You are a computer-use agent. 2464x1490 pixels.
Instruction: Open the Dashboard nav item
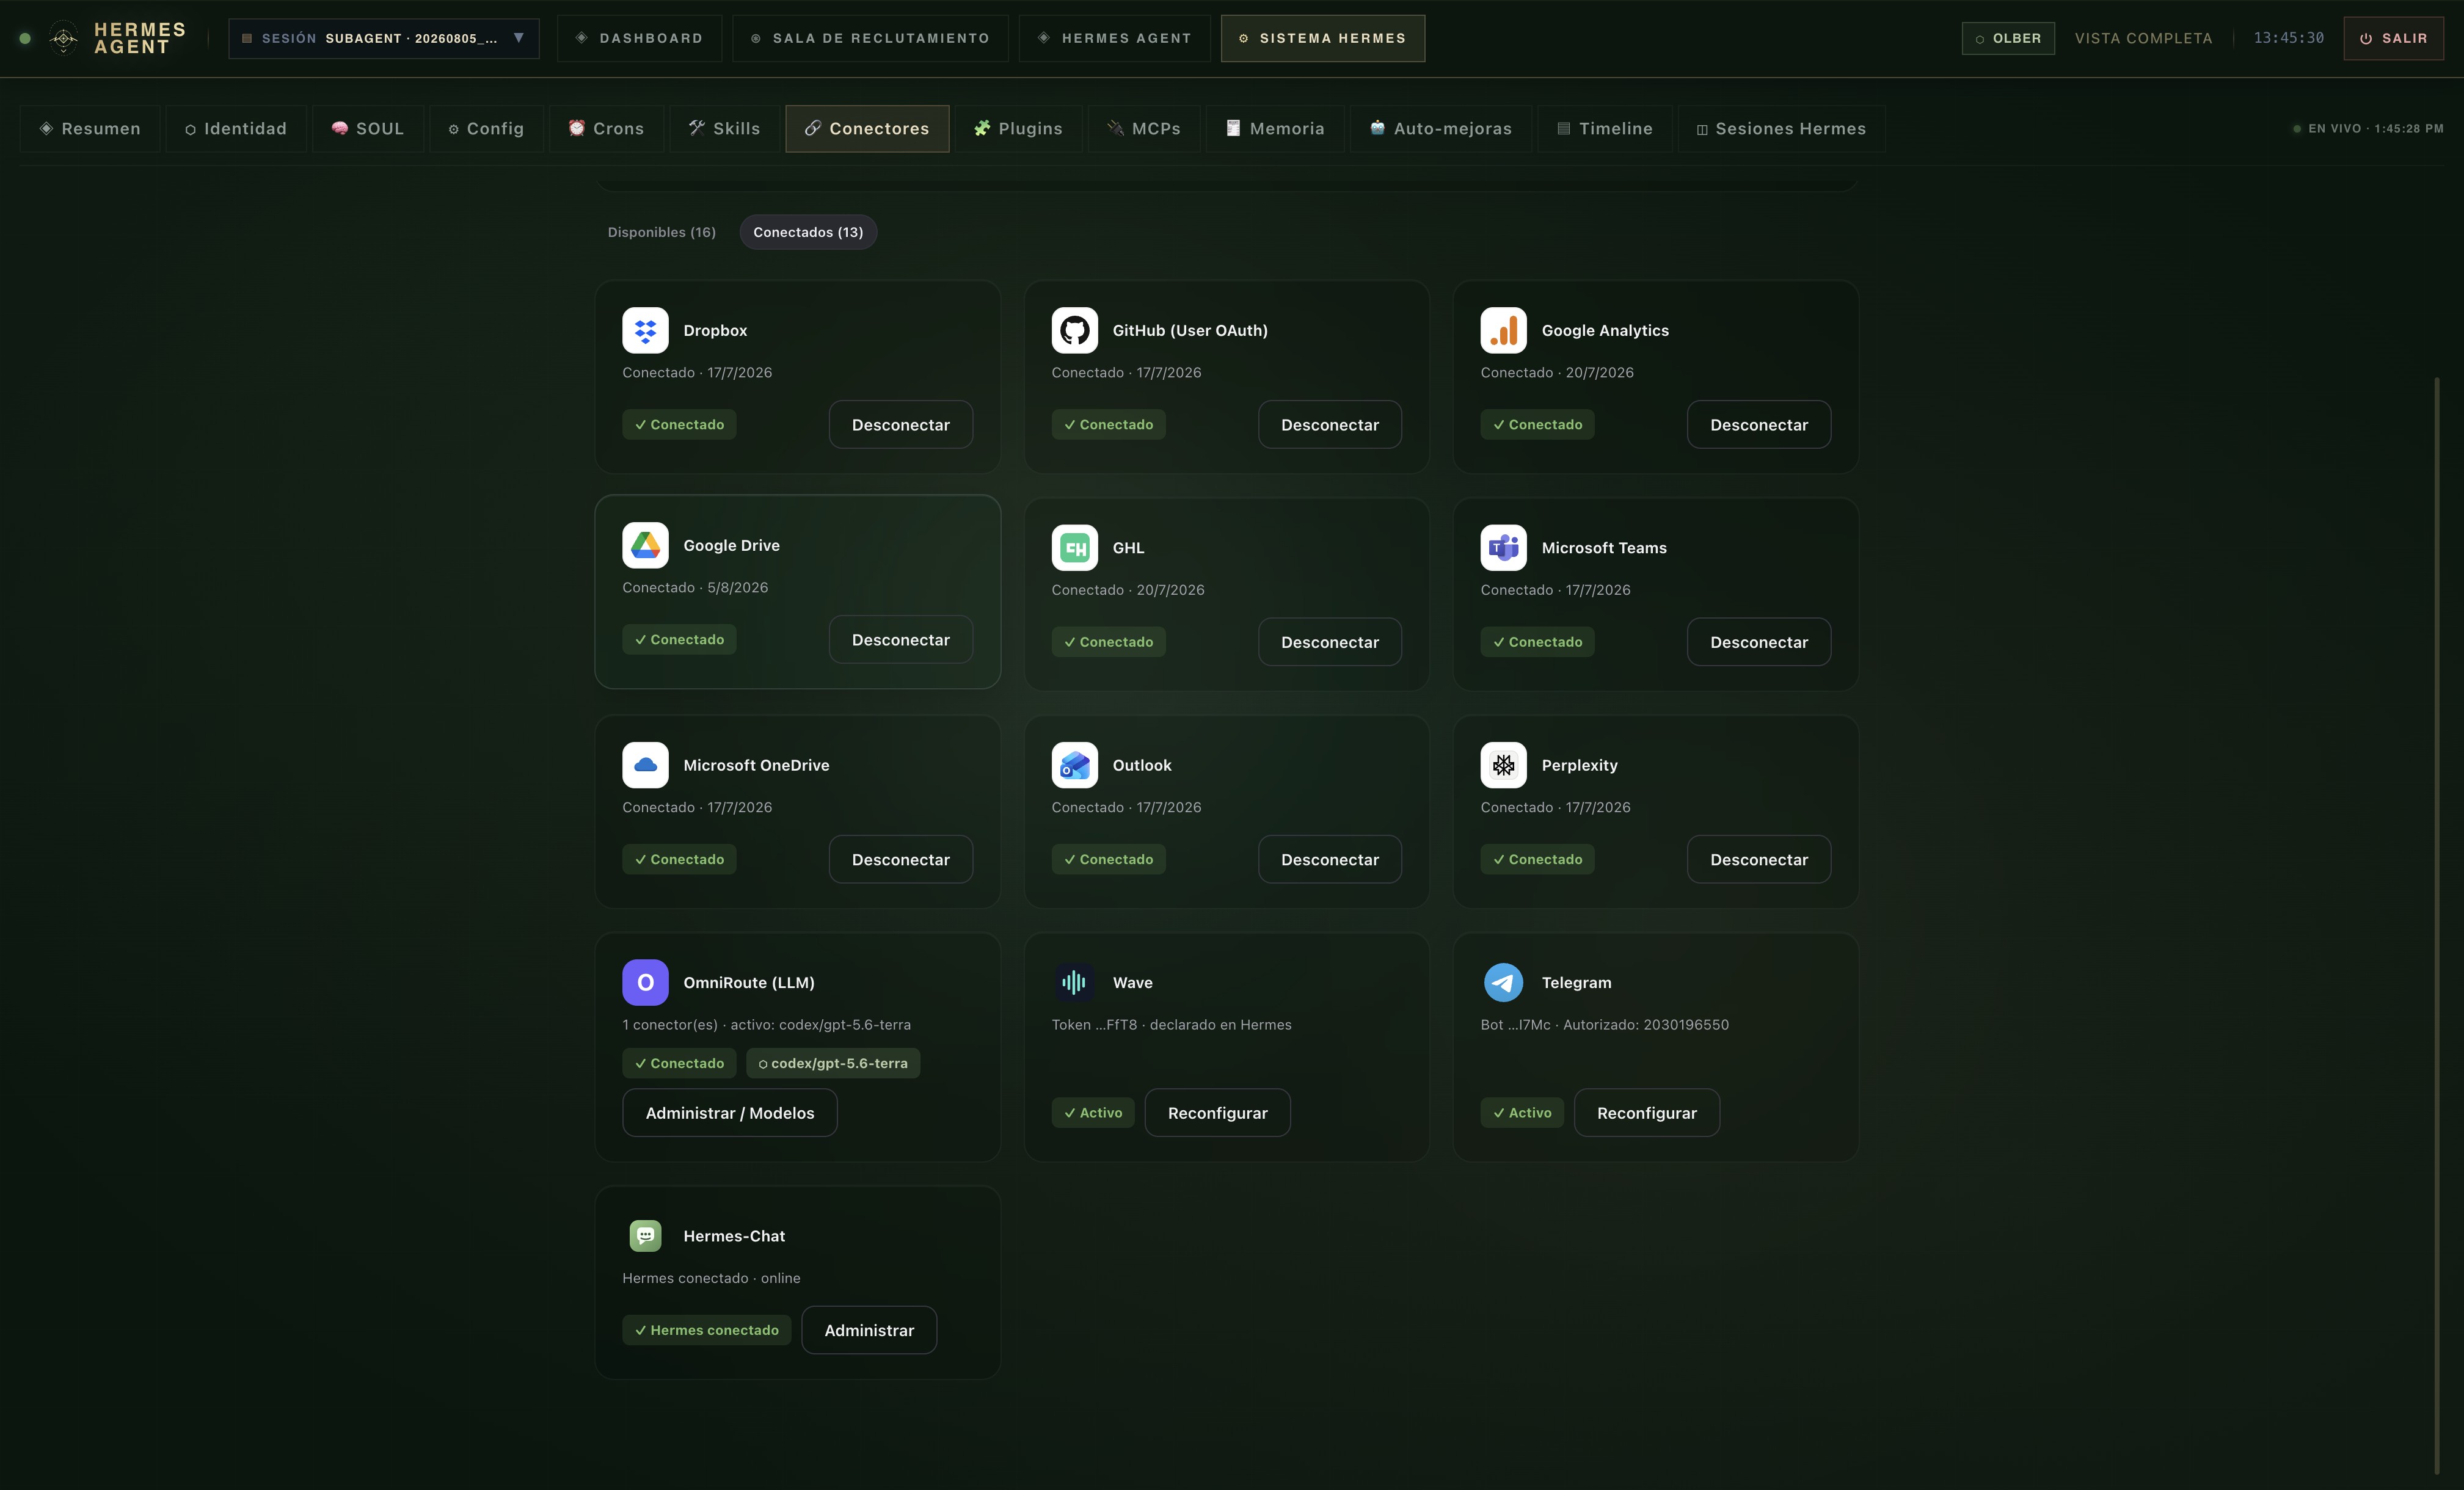pyautogui.click(x=639, y=38)
